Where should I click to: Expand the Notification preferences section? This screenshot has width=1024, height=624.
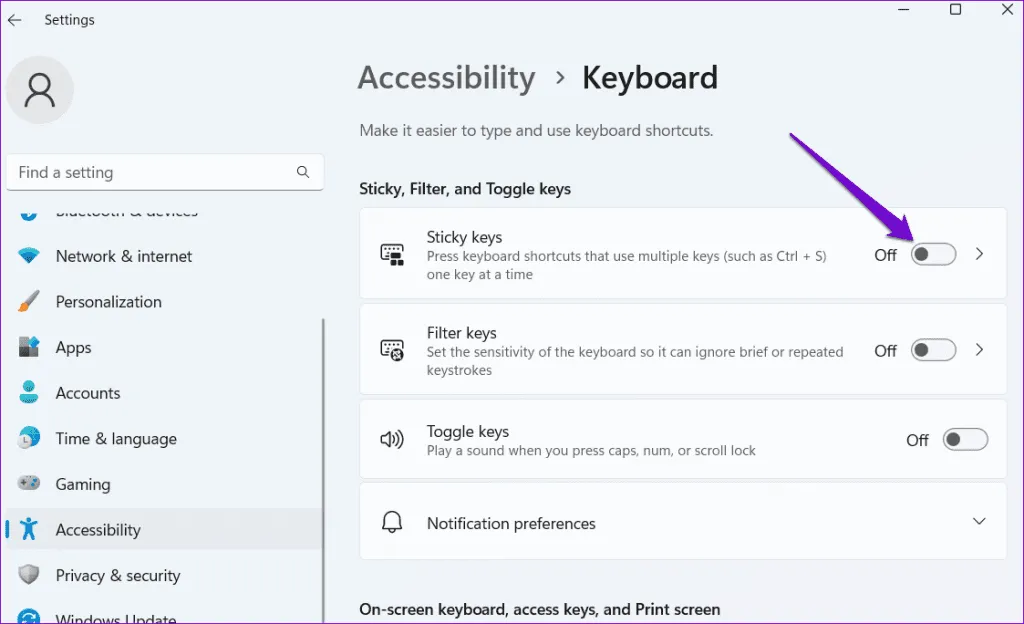tap(979, 522)
